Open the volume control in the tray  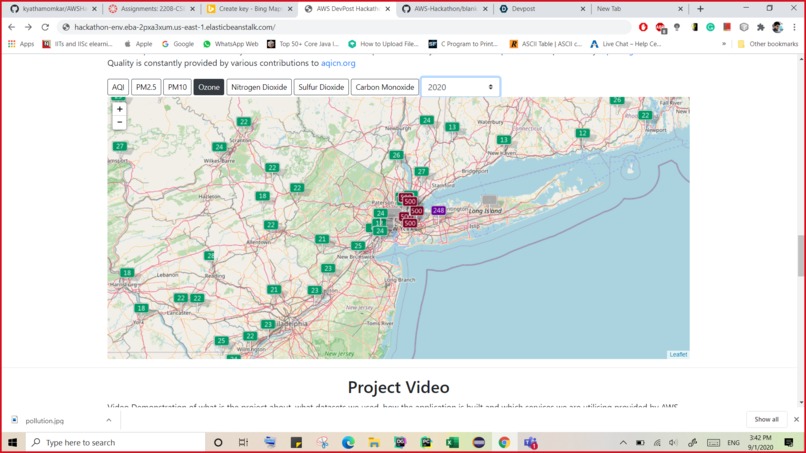[x=673, y=442]
